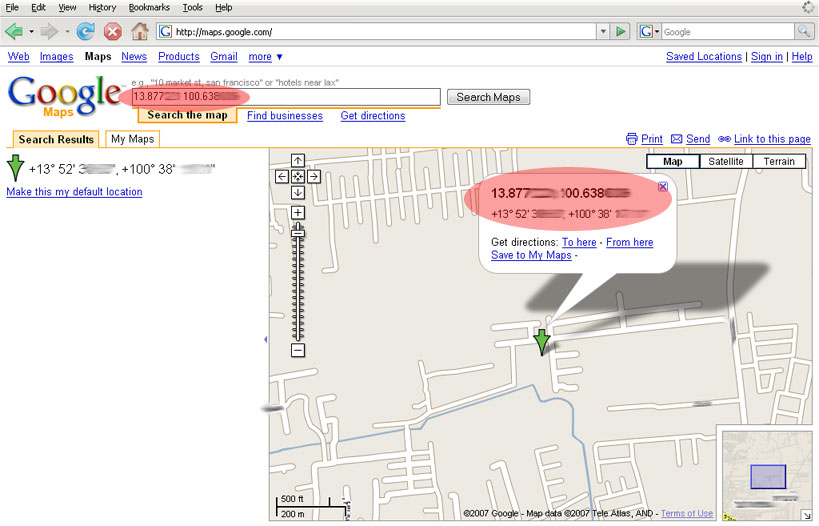Open the Edit menu
The height and width of the screenshot is (526, 819).
tap(38, 7)
